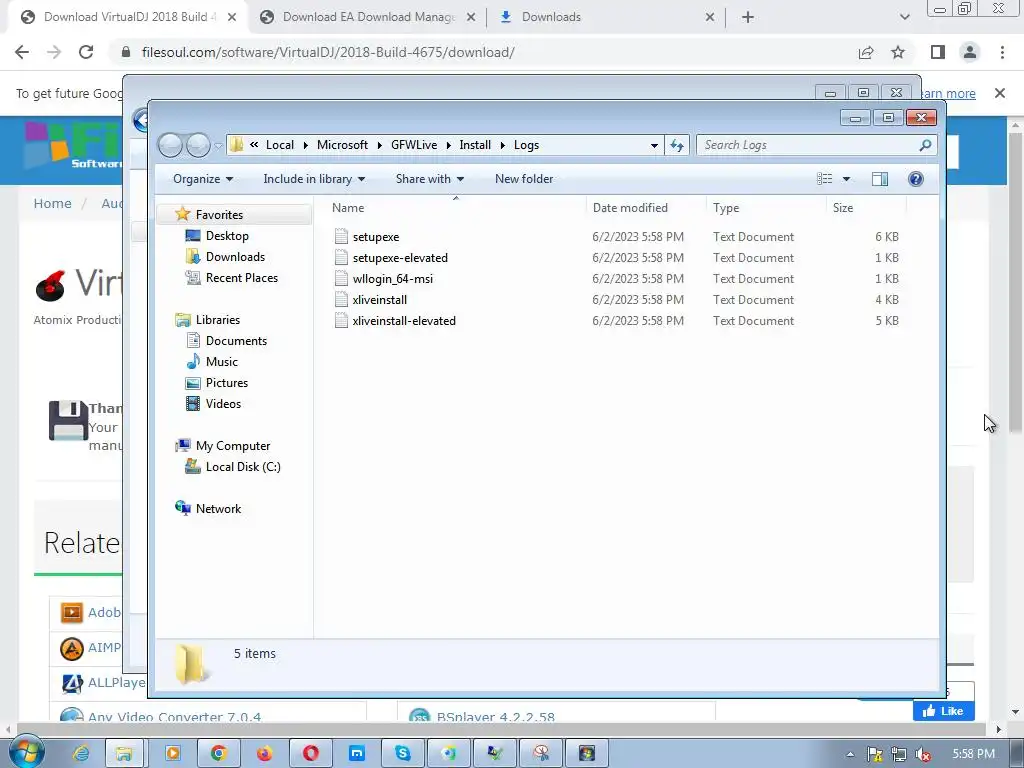Viewport: 1024px width, 768px height.
Task: Select the wllogin_64-msi file icon
Action: 341,278
